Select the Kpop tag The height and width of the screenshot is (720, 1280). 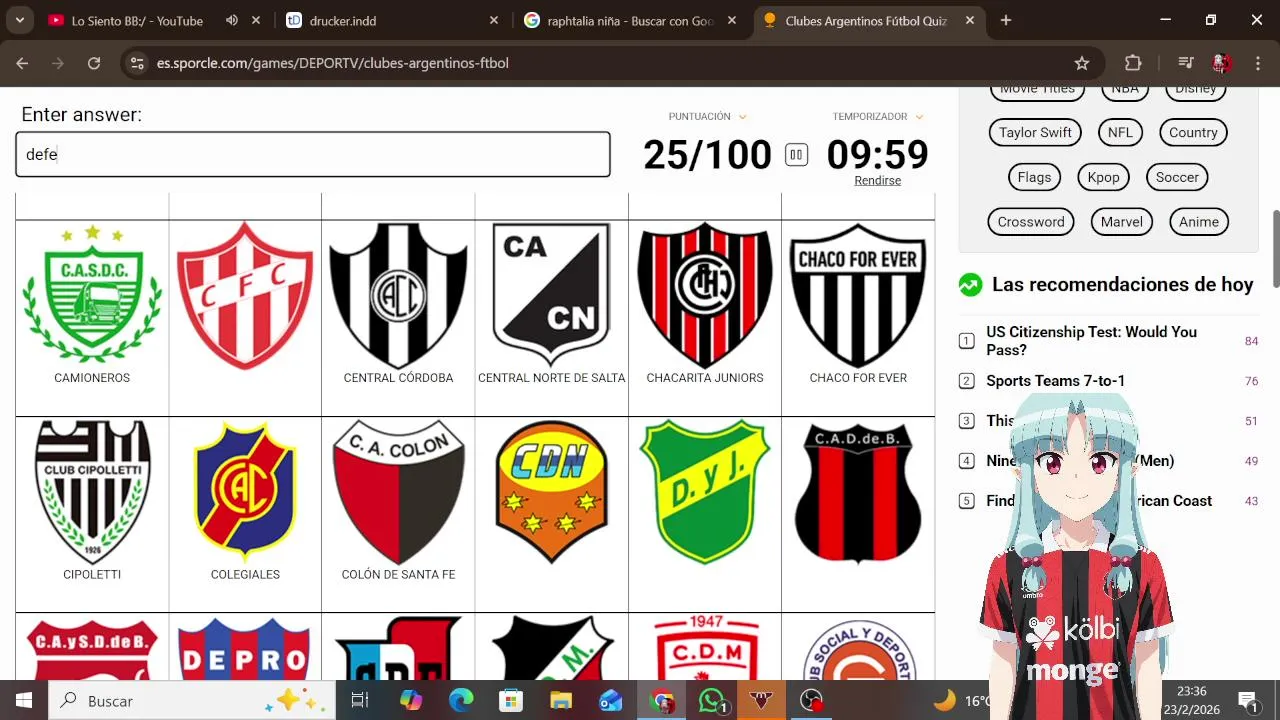click(1103, 177)
